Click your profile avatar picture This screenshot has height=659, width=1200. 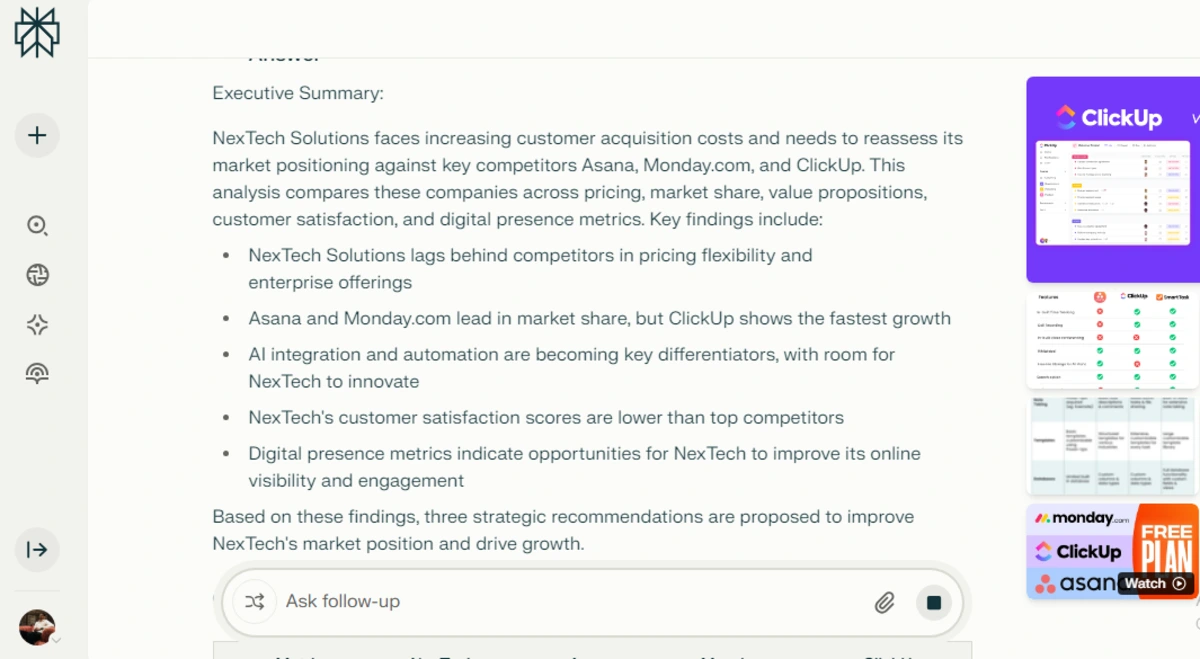[36, 627]
